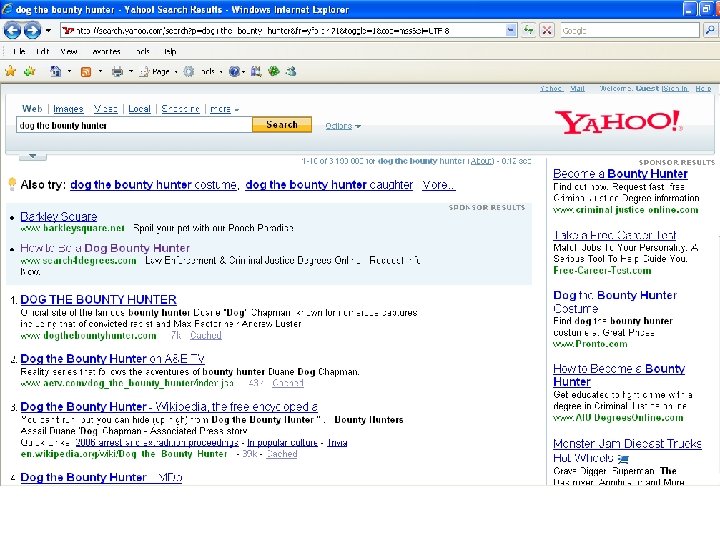Click the yellow Search button

point(282,124)
